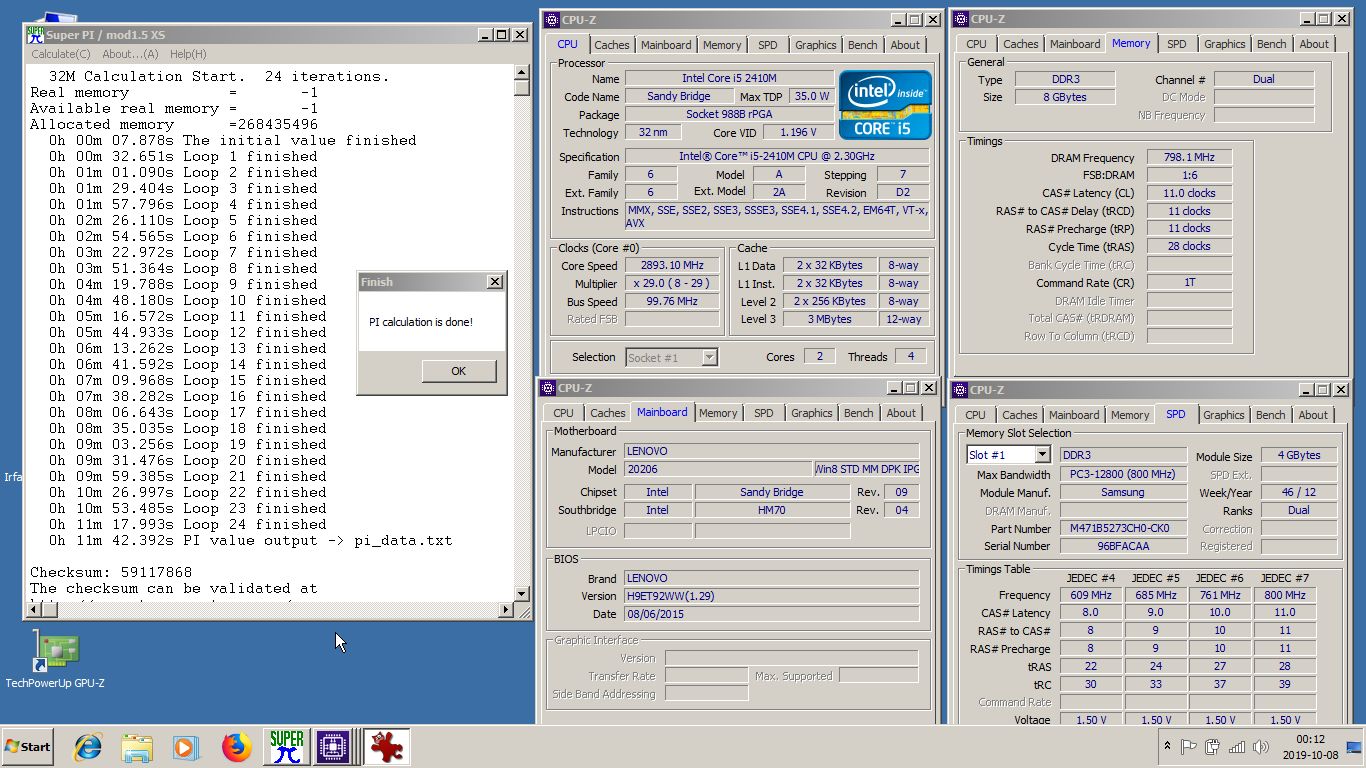Select Graphics tab in CPU-Z CPU window
The width and height of the screenshot is (1366, 768).
click(x=816, y=45)
